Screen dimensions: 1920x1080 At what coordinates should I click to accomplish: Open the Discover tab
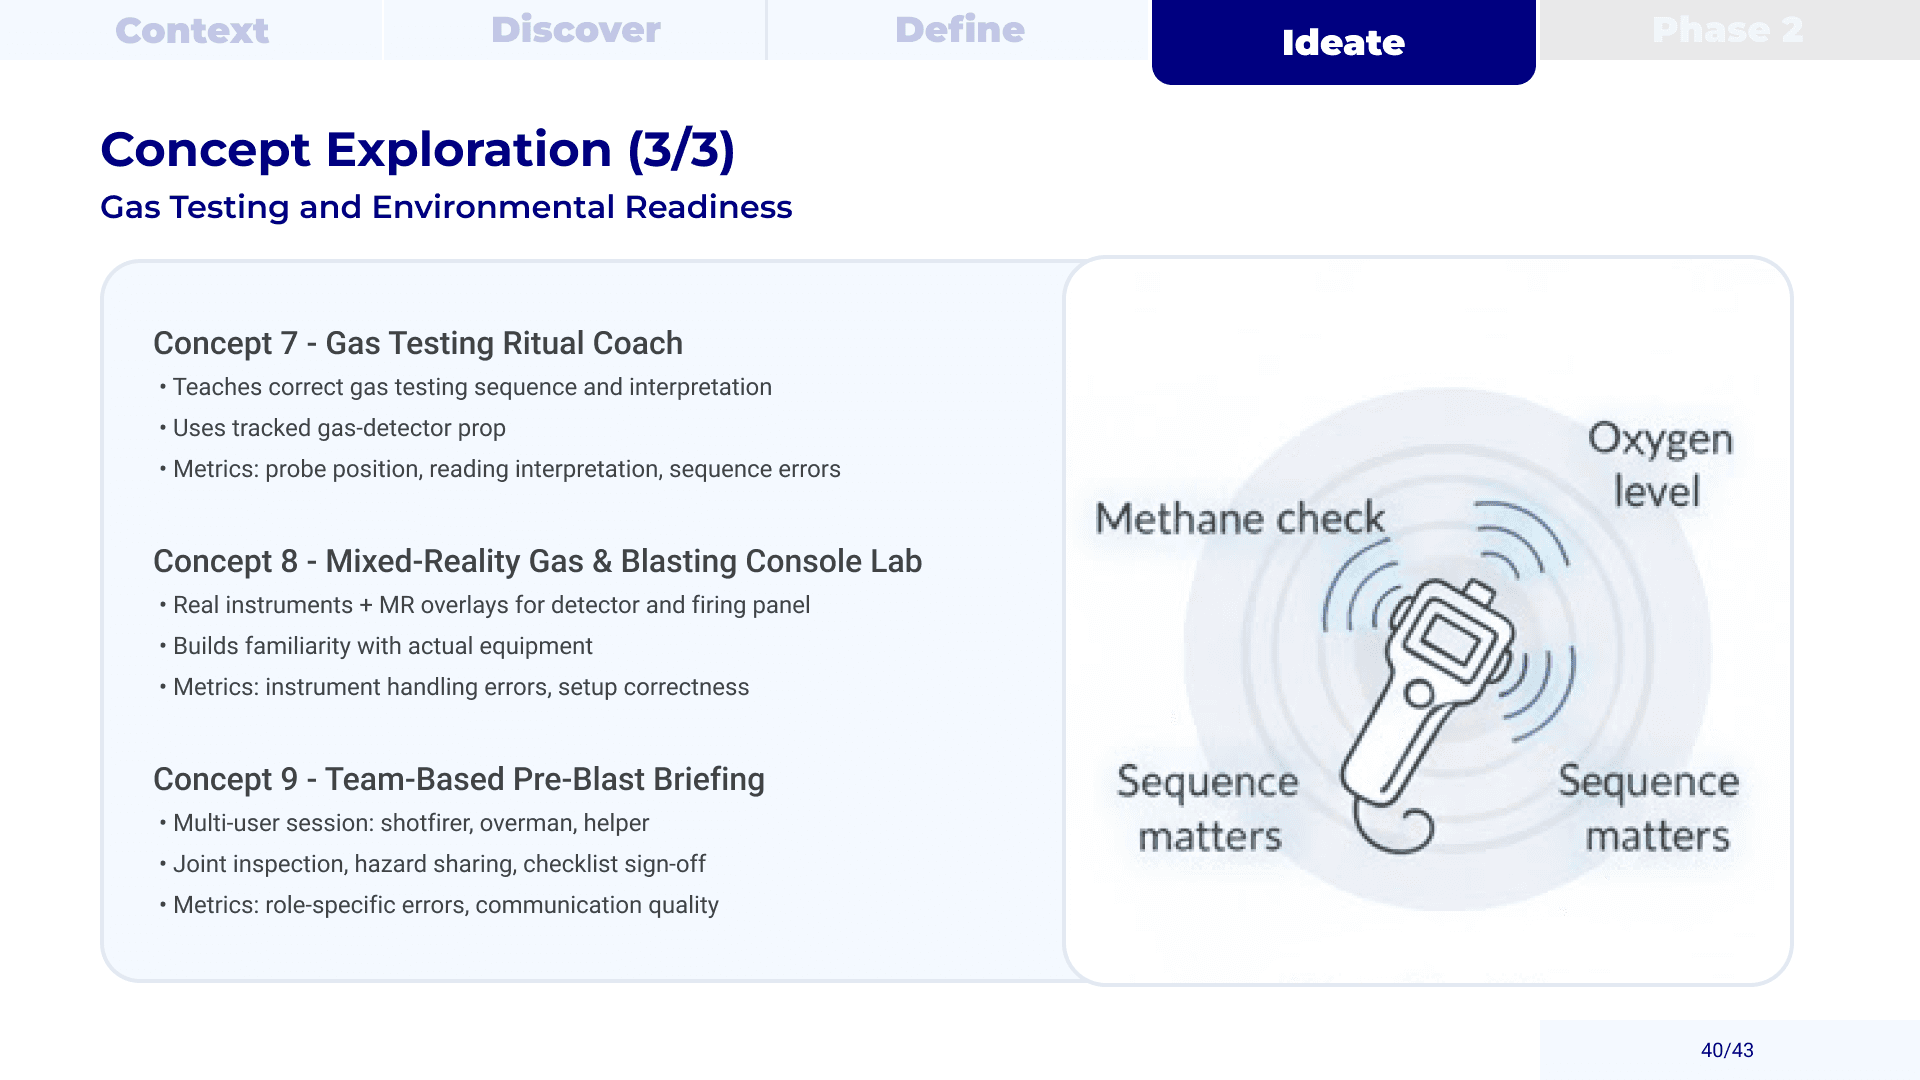tap(575, 30)
